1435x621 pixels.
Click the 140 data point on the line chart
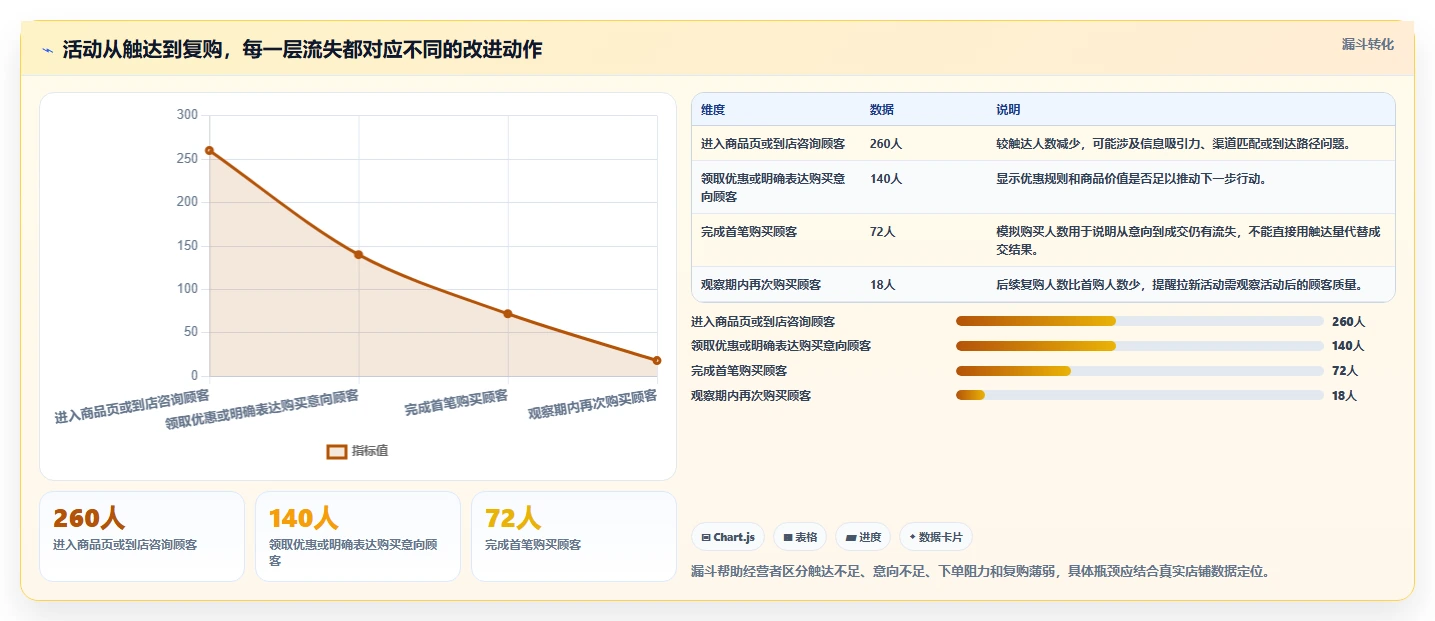click(x=358, y=254)
